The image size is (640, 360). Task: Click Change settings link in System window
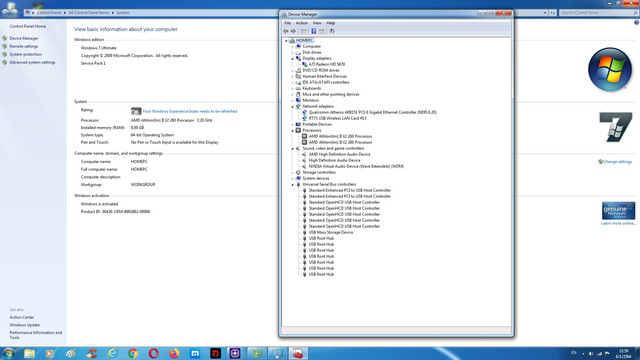tap(617, 162)
